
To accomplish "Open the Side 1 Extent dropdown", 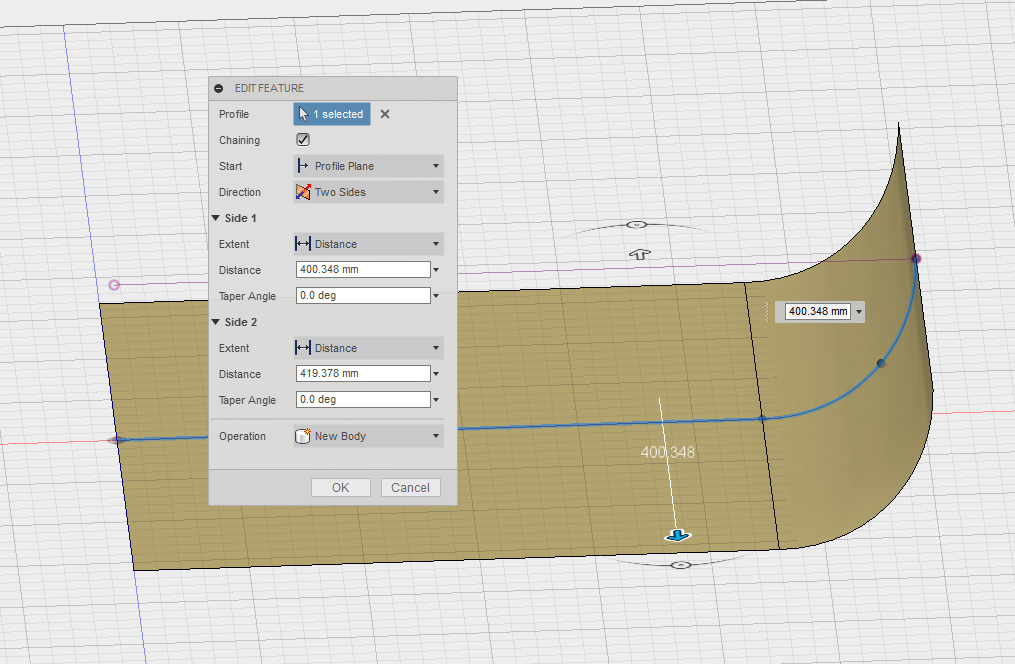I will click(369, 244).
